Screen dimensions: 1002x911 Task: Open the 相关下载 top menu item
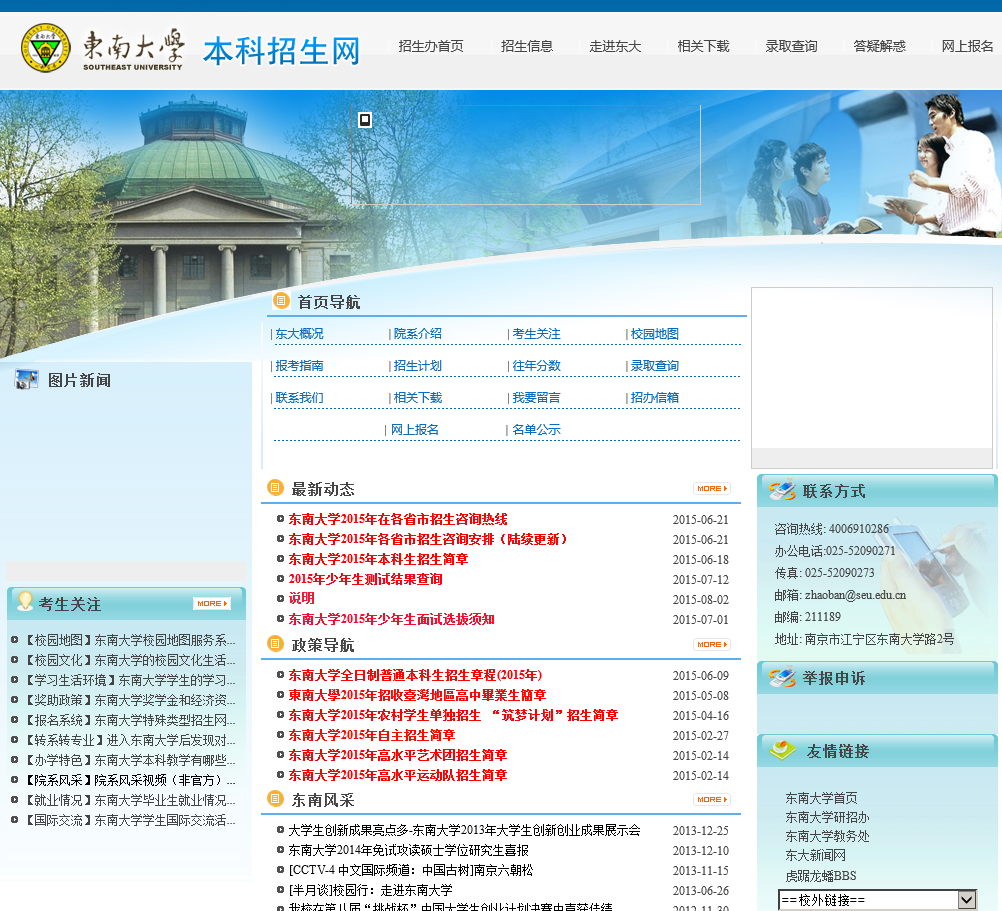click(703, 47)
